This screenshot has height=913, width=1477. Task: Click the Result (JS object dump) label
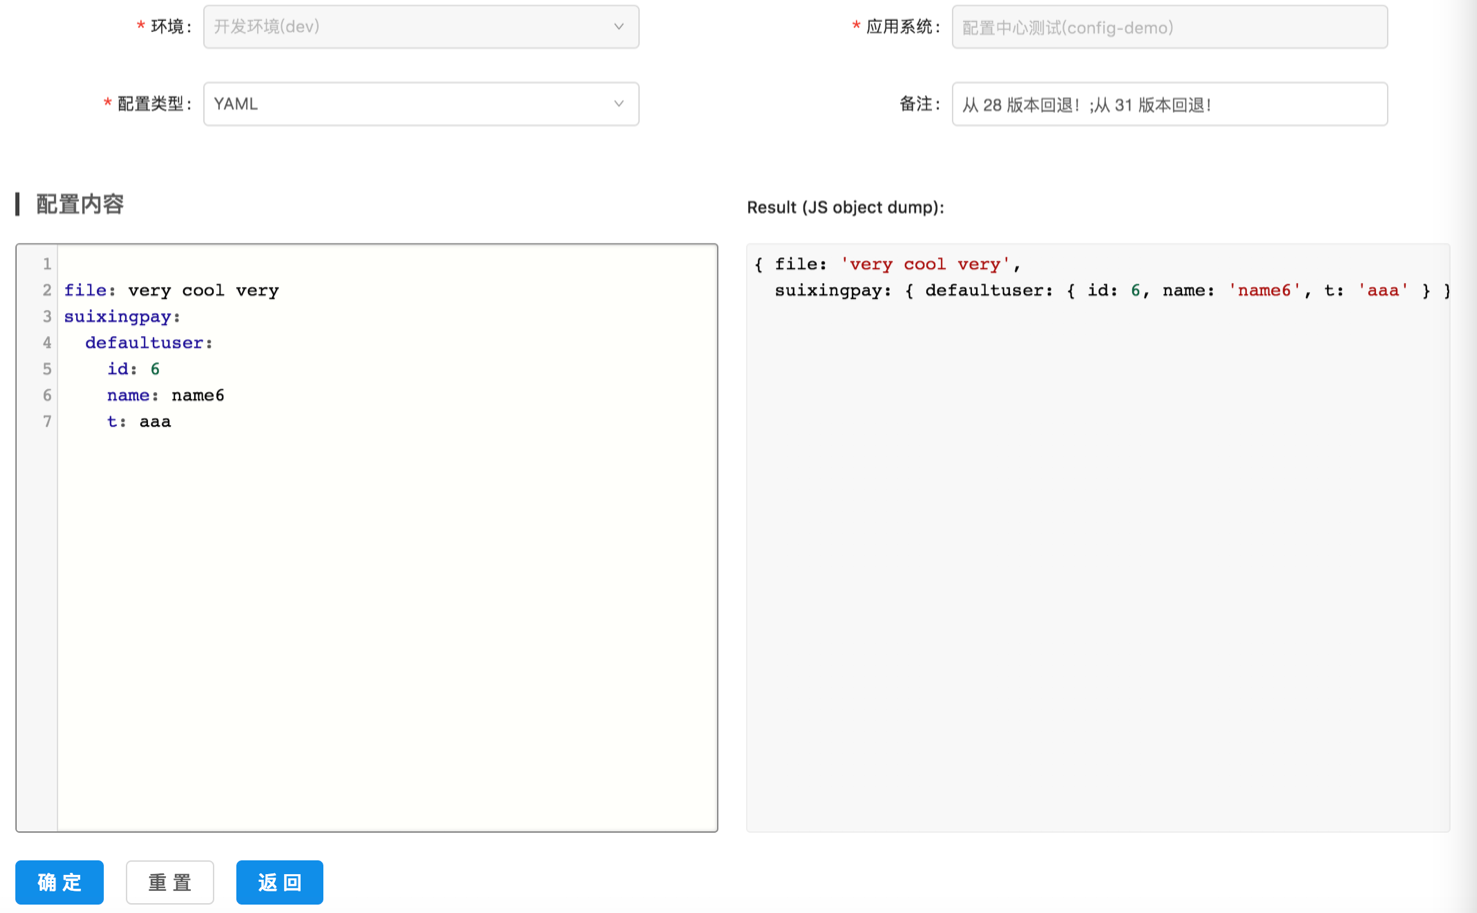pyautogui.click(x=845, y=207)
